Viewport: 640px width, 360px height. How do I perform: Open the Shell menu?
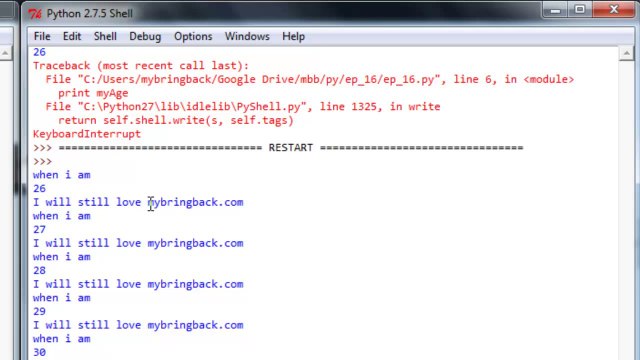[x=105, y=36]
